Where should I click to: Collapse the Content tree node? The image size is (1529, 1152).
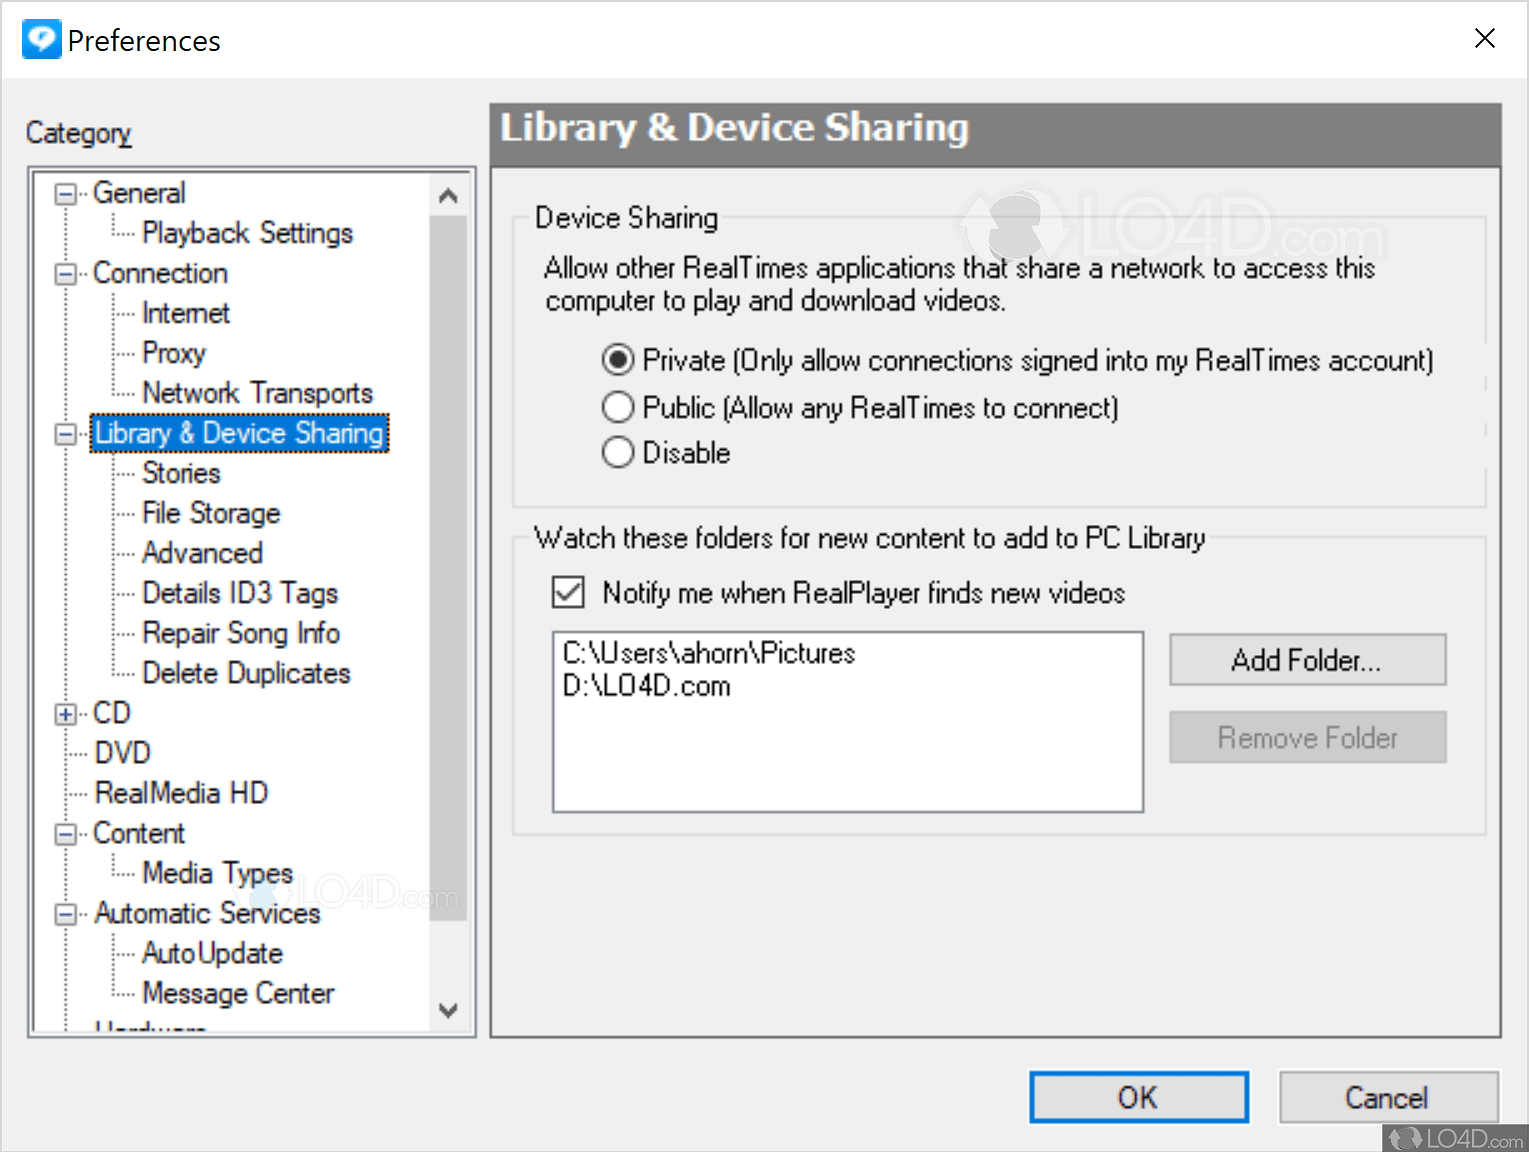coord(66,834)
